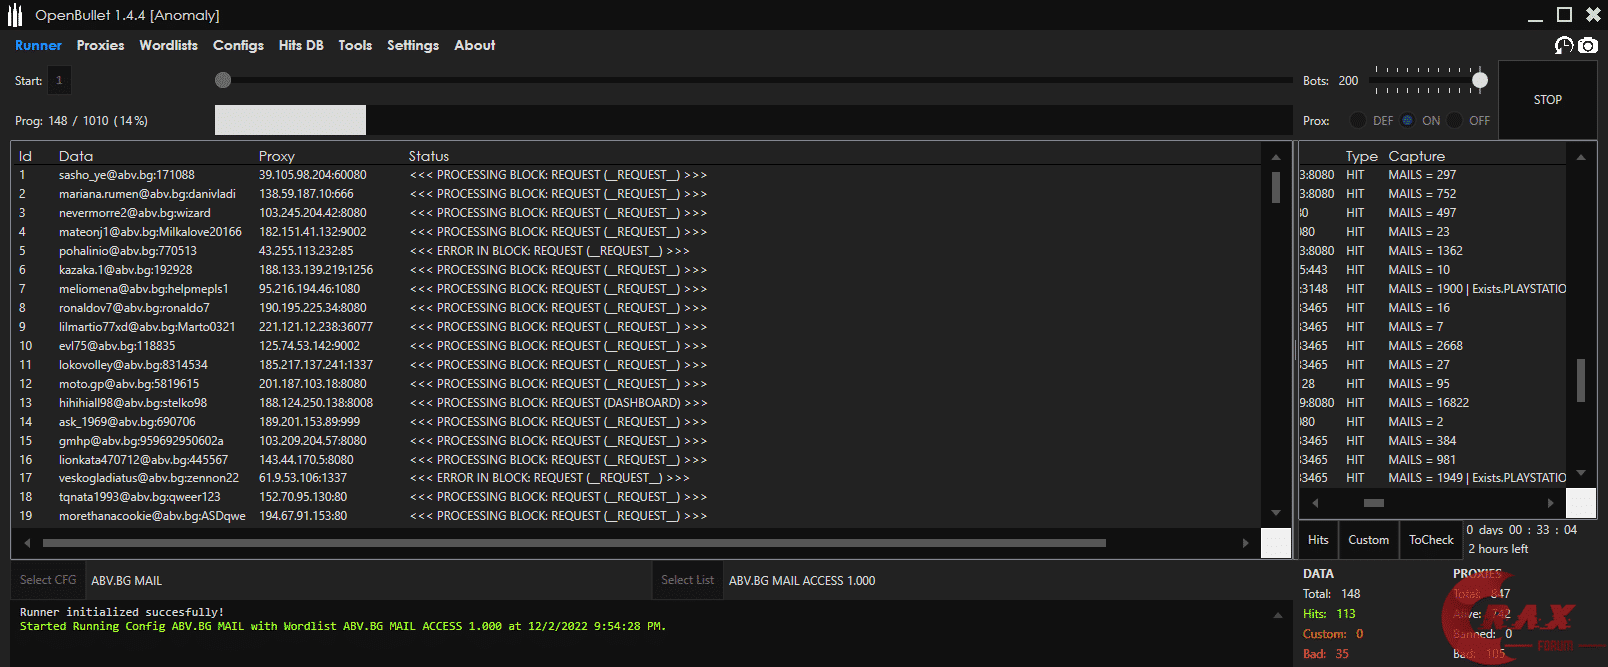Viewport: 1608px width, 667px height.
Task: Click the '2 hours left' estimate
Action: coord(1498,549)
